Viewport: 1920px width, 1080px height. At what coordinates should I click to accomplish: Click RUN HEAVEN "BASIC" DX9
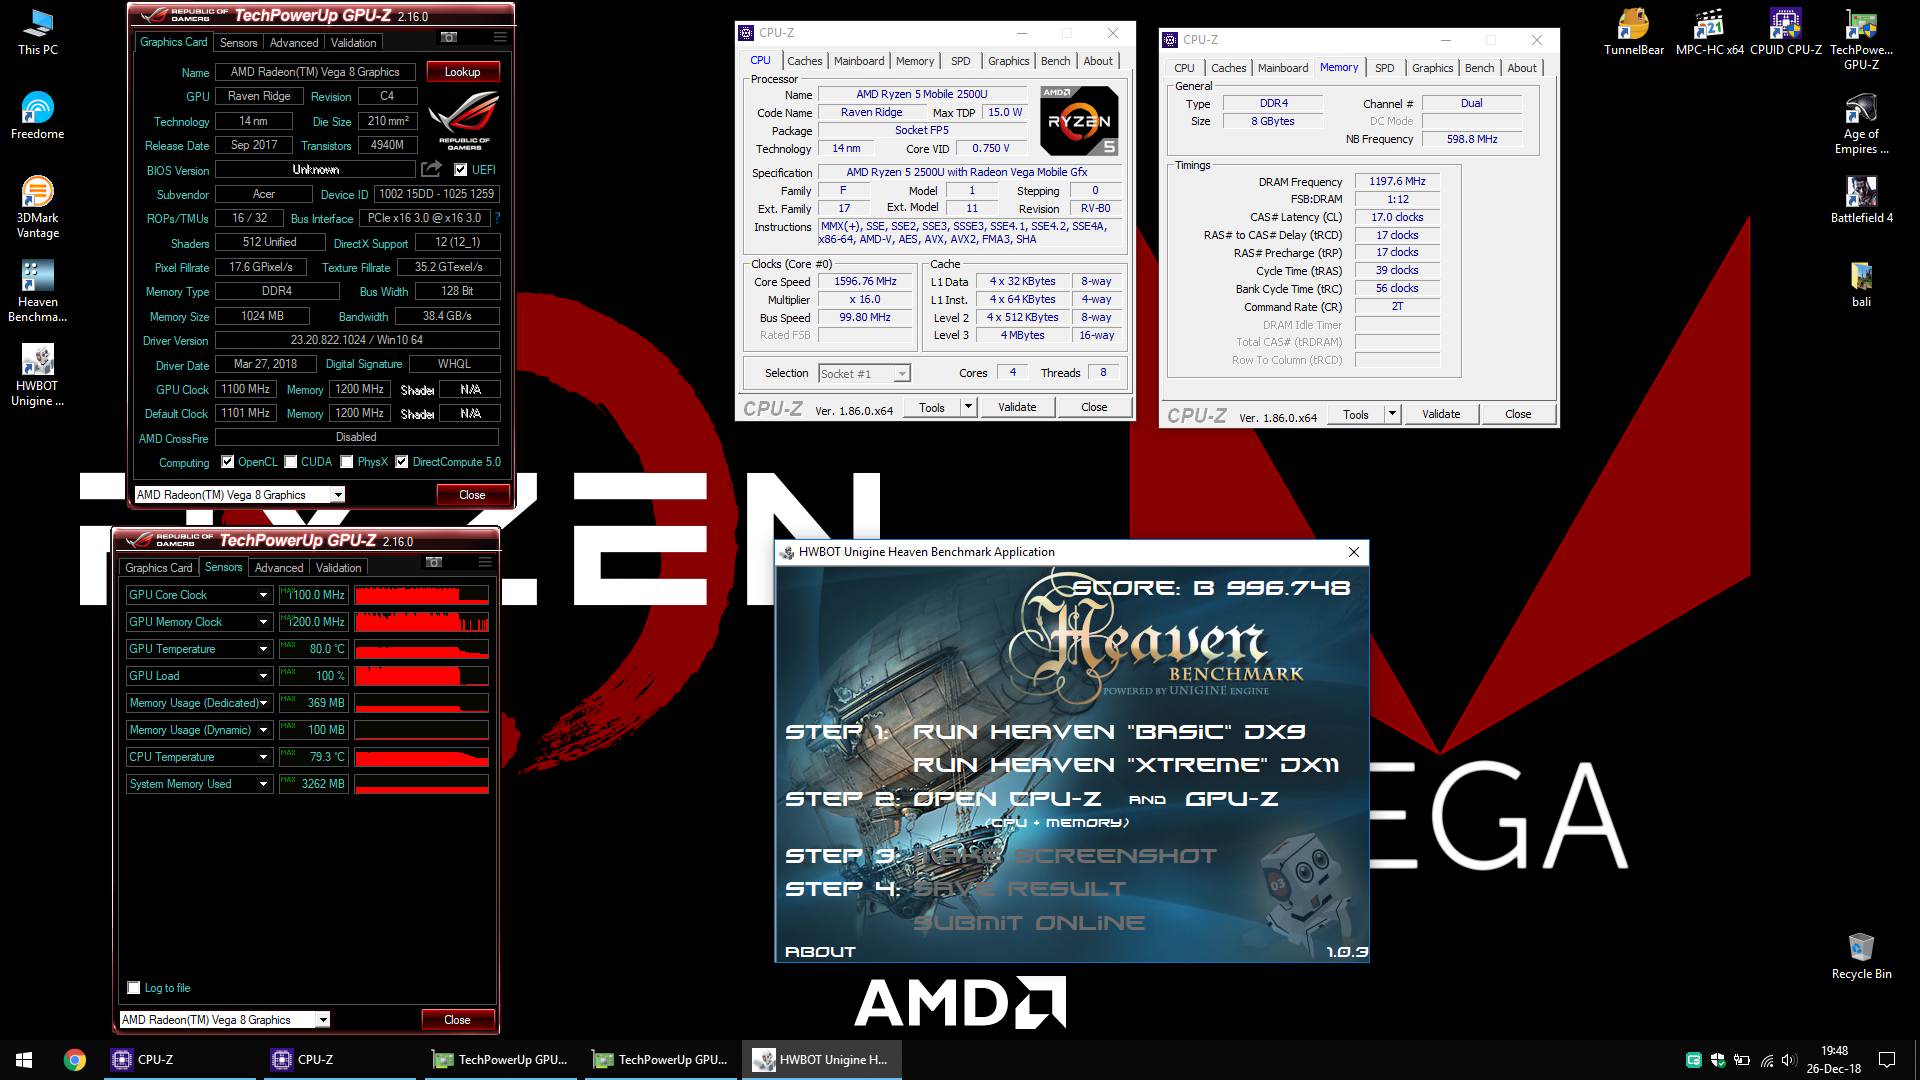pos(1109,732)
